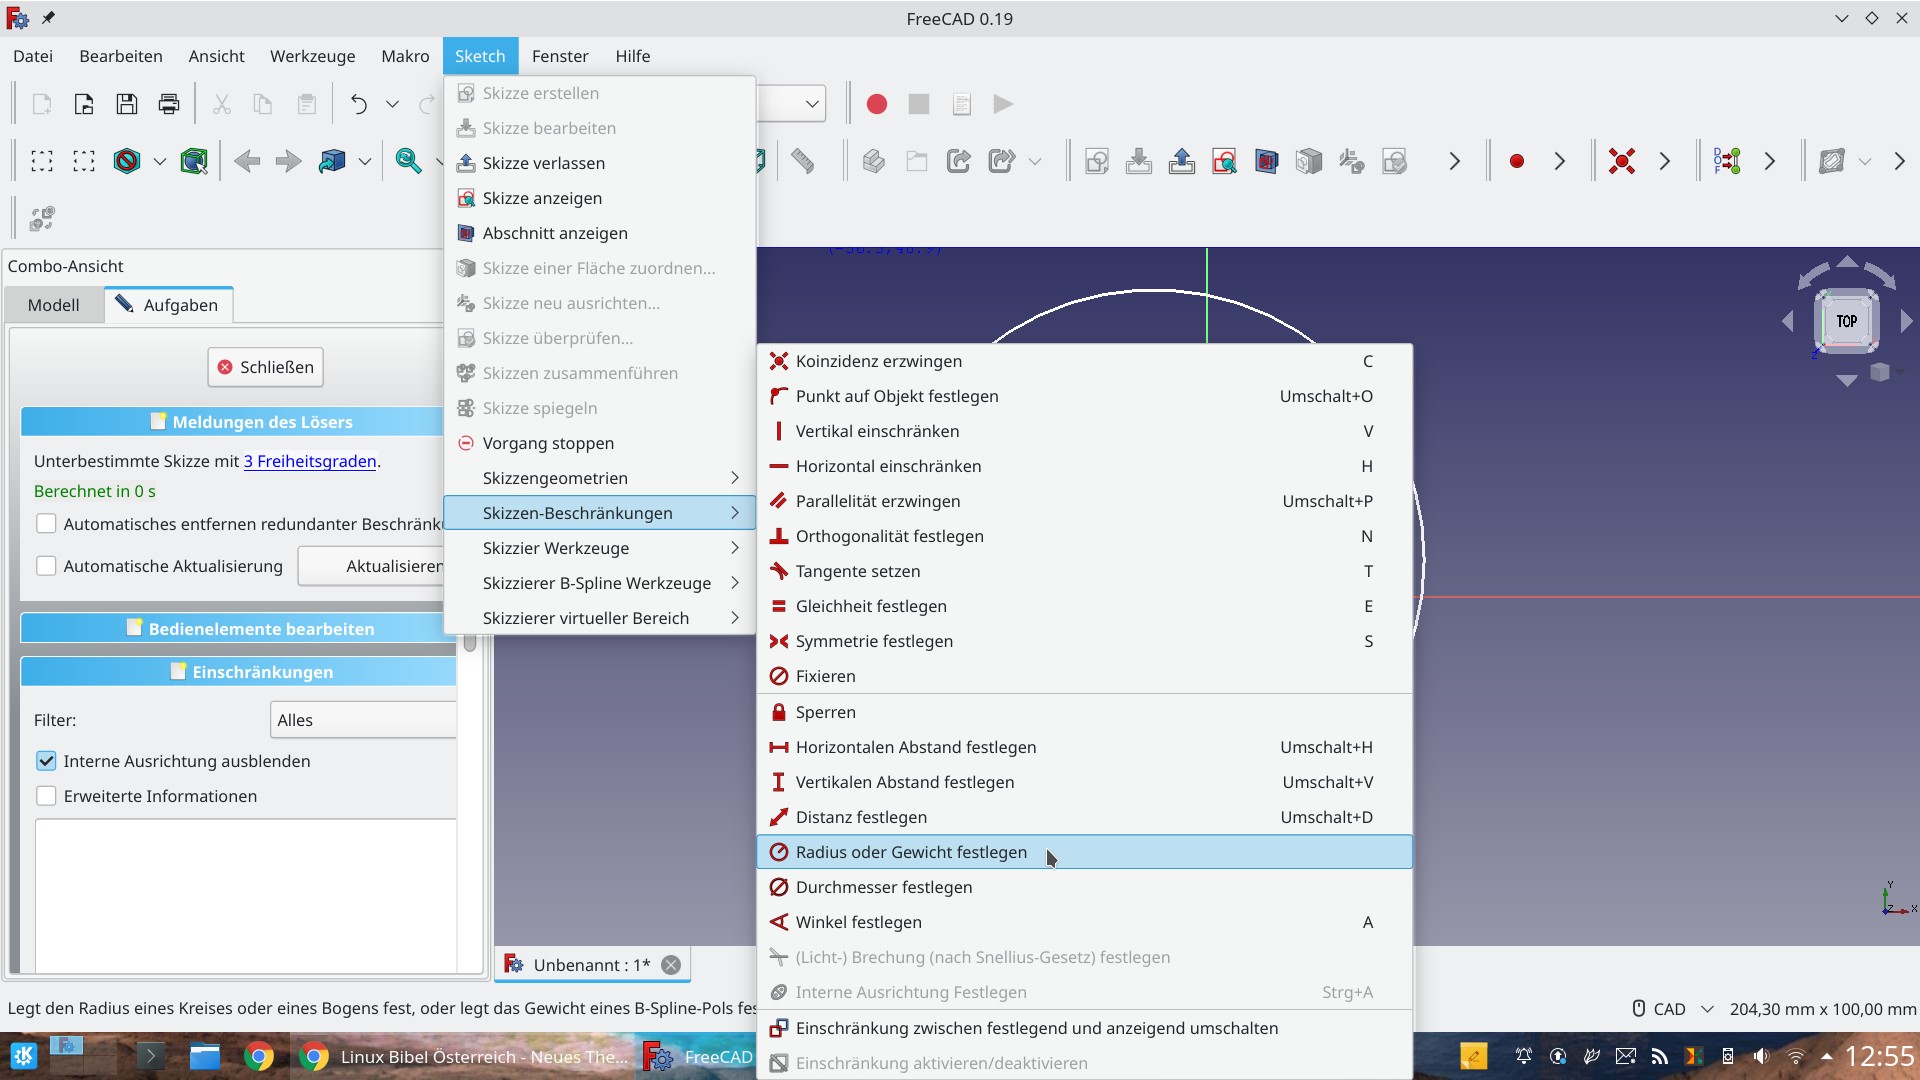Click the combo view scrollbar handle

tap(470, 644)
